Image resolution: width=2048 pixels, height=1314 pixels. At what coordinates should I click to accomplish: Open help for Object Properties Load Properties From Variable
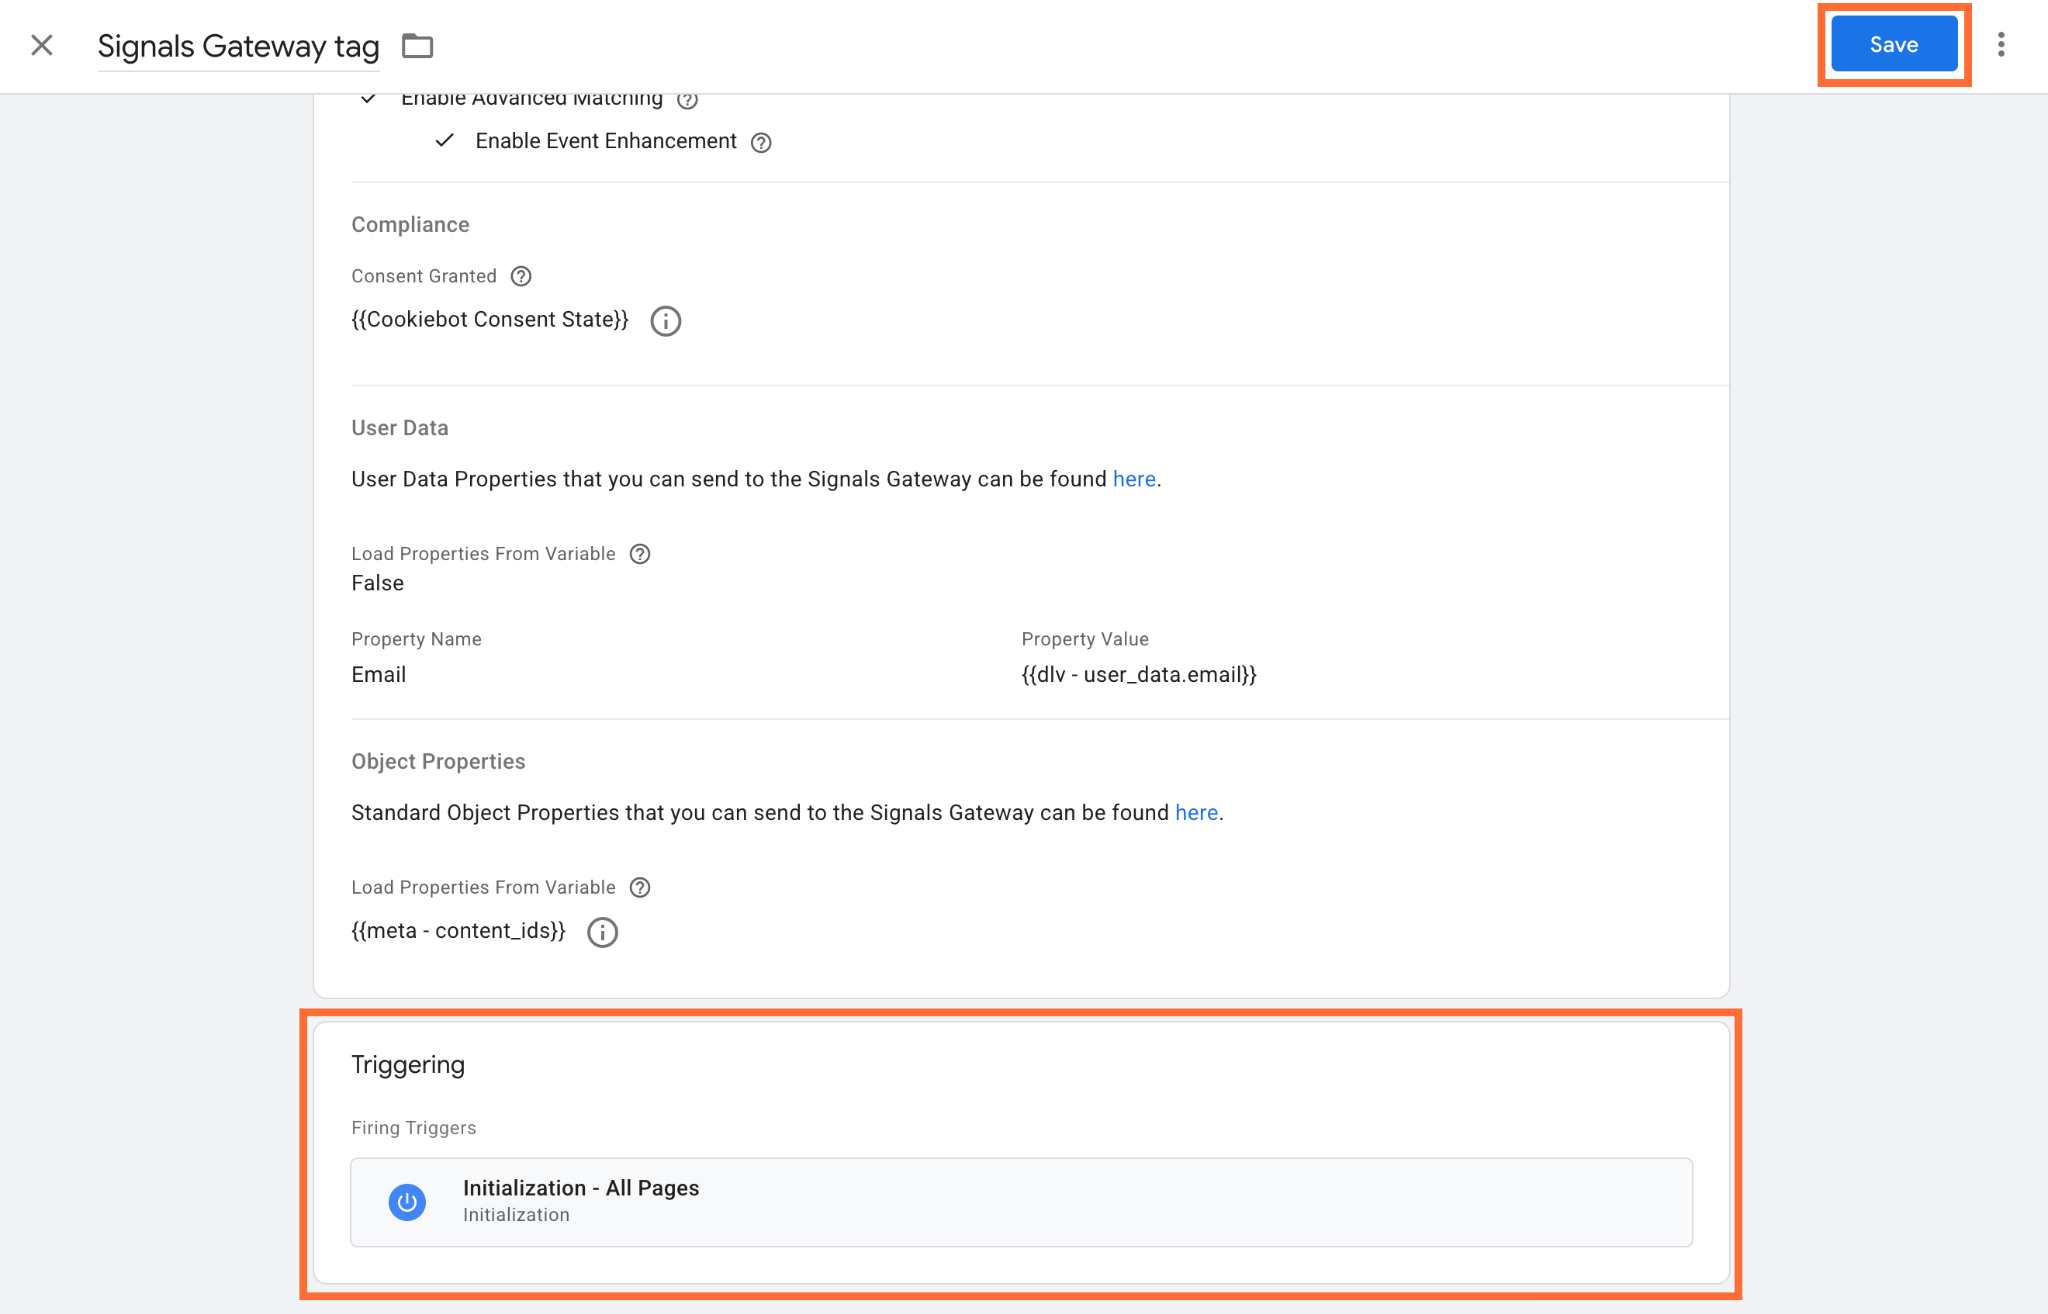click(x=640, y=888)
